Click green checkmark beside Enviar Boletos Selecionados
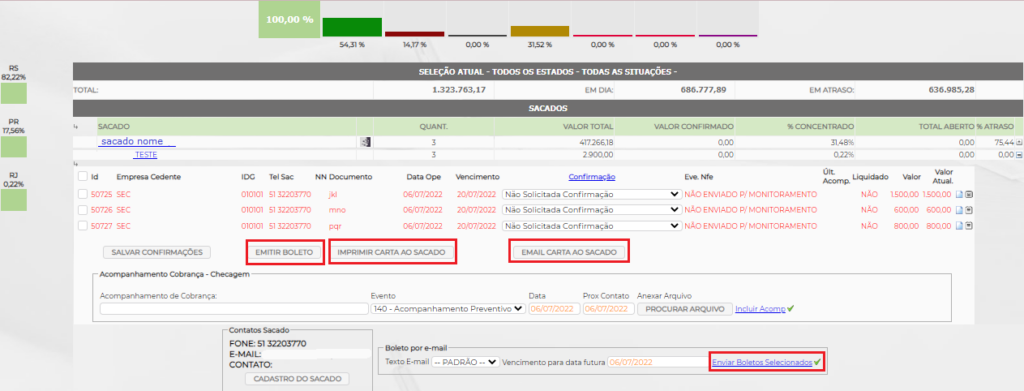The width and height of the screenshot is (1024, 391). [817, 362]
